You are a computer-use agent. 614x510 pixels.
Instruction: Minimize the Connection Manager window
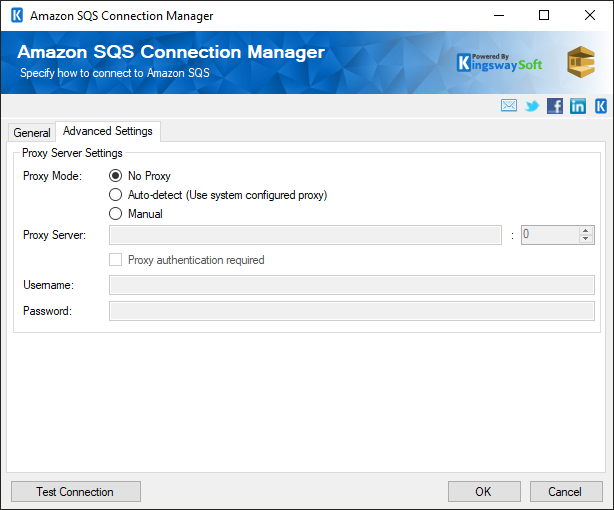coord(499,16)
